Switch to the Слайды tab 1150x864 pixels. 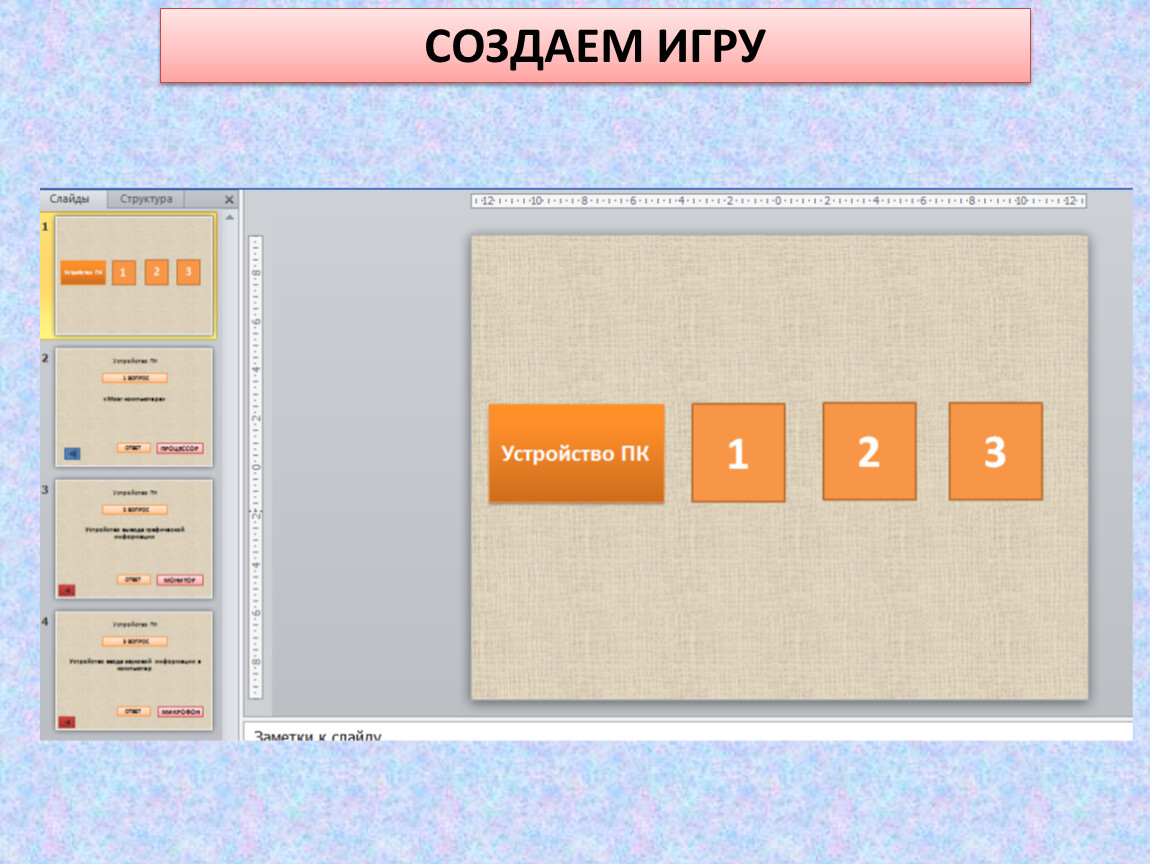point(70,199)
